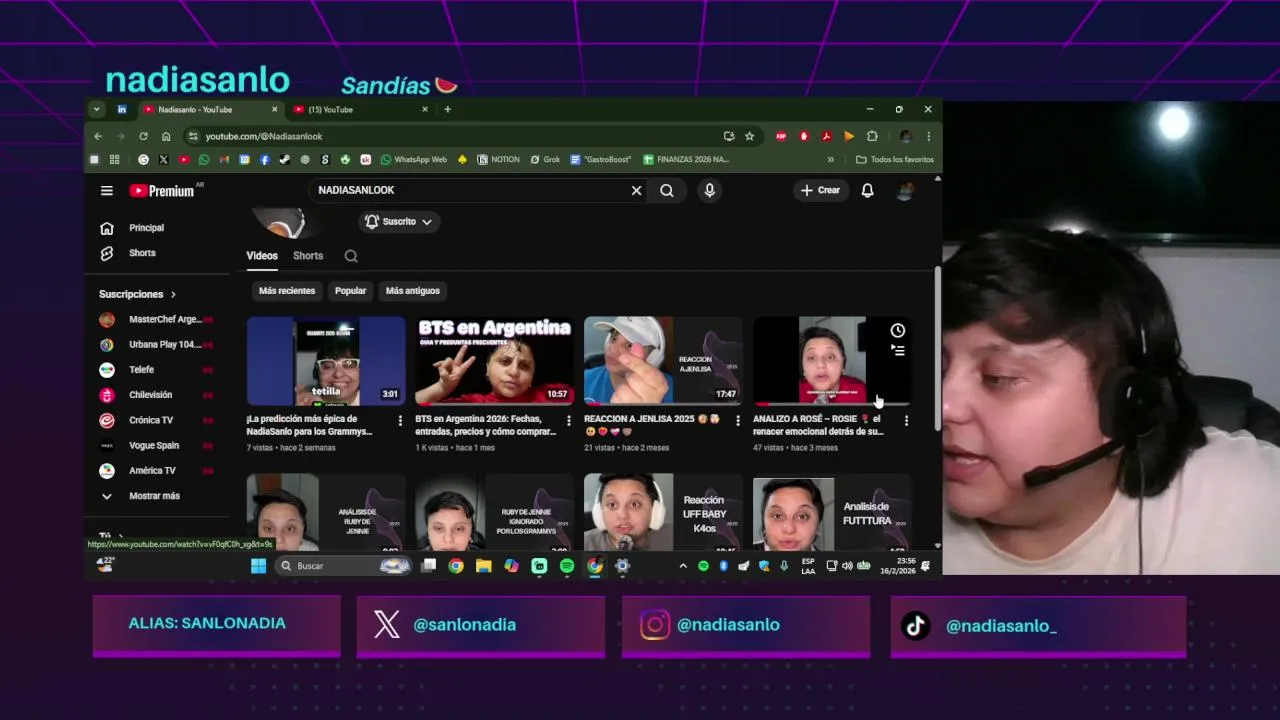
Task: Clear the NADIASANLOOK search text
Action: pos(636,190)
